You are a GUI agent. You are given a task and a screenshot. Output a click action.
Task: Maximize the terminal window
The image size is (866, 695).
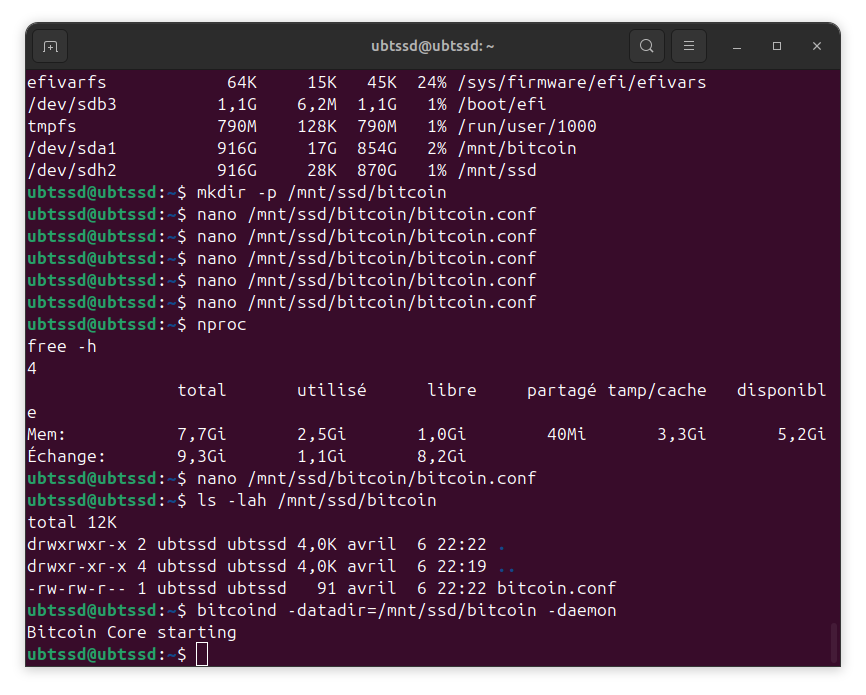click(777, 46)
